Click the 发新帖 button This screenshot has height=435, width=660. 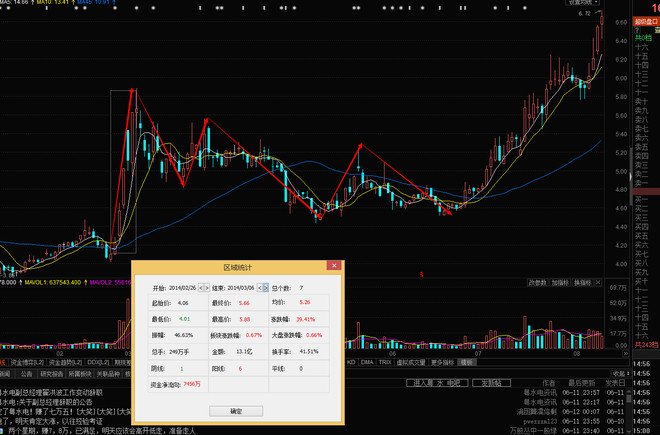coord(491,383)
